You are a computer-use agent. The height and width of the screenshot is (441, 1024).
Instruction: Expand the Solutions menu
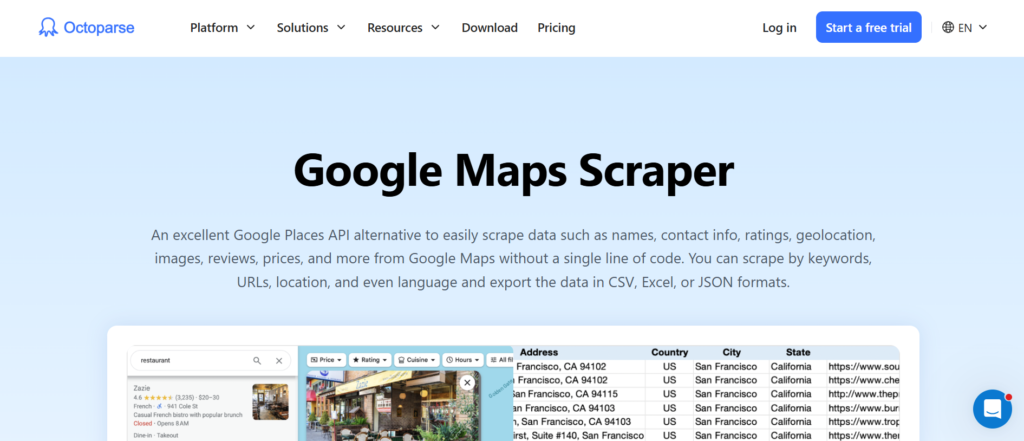coord(311,27)
